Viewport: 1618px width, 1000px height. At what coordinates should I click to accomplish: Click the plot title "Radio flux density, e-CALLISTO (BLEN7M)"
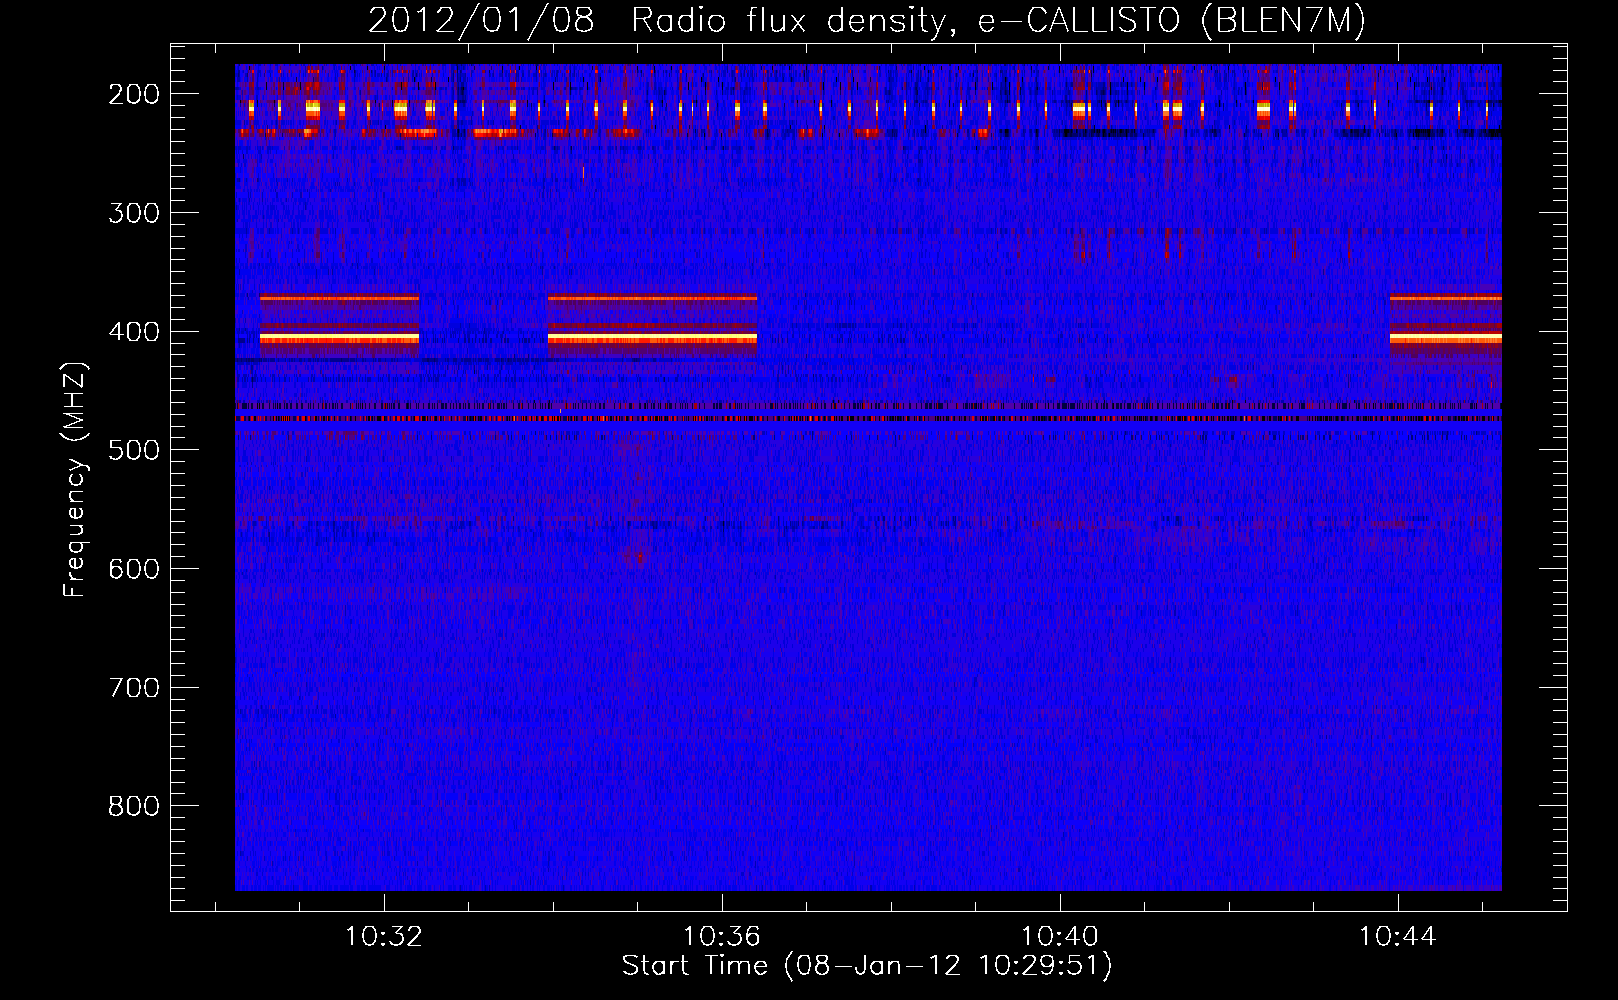[998, 20]
